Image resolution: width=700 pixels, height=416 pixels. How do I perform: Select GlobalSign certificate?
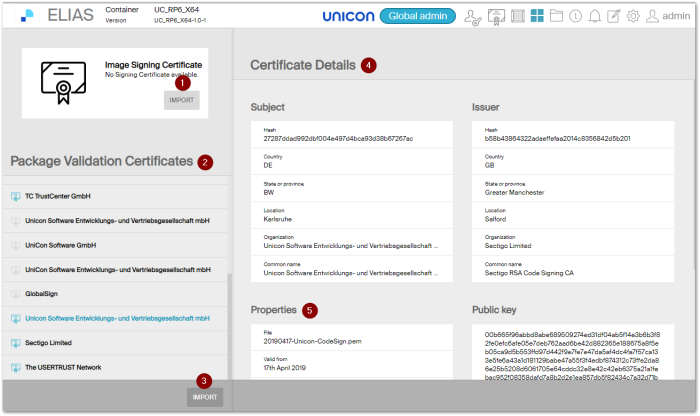[x=115, y=294]
